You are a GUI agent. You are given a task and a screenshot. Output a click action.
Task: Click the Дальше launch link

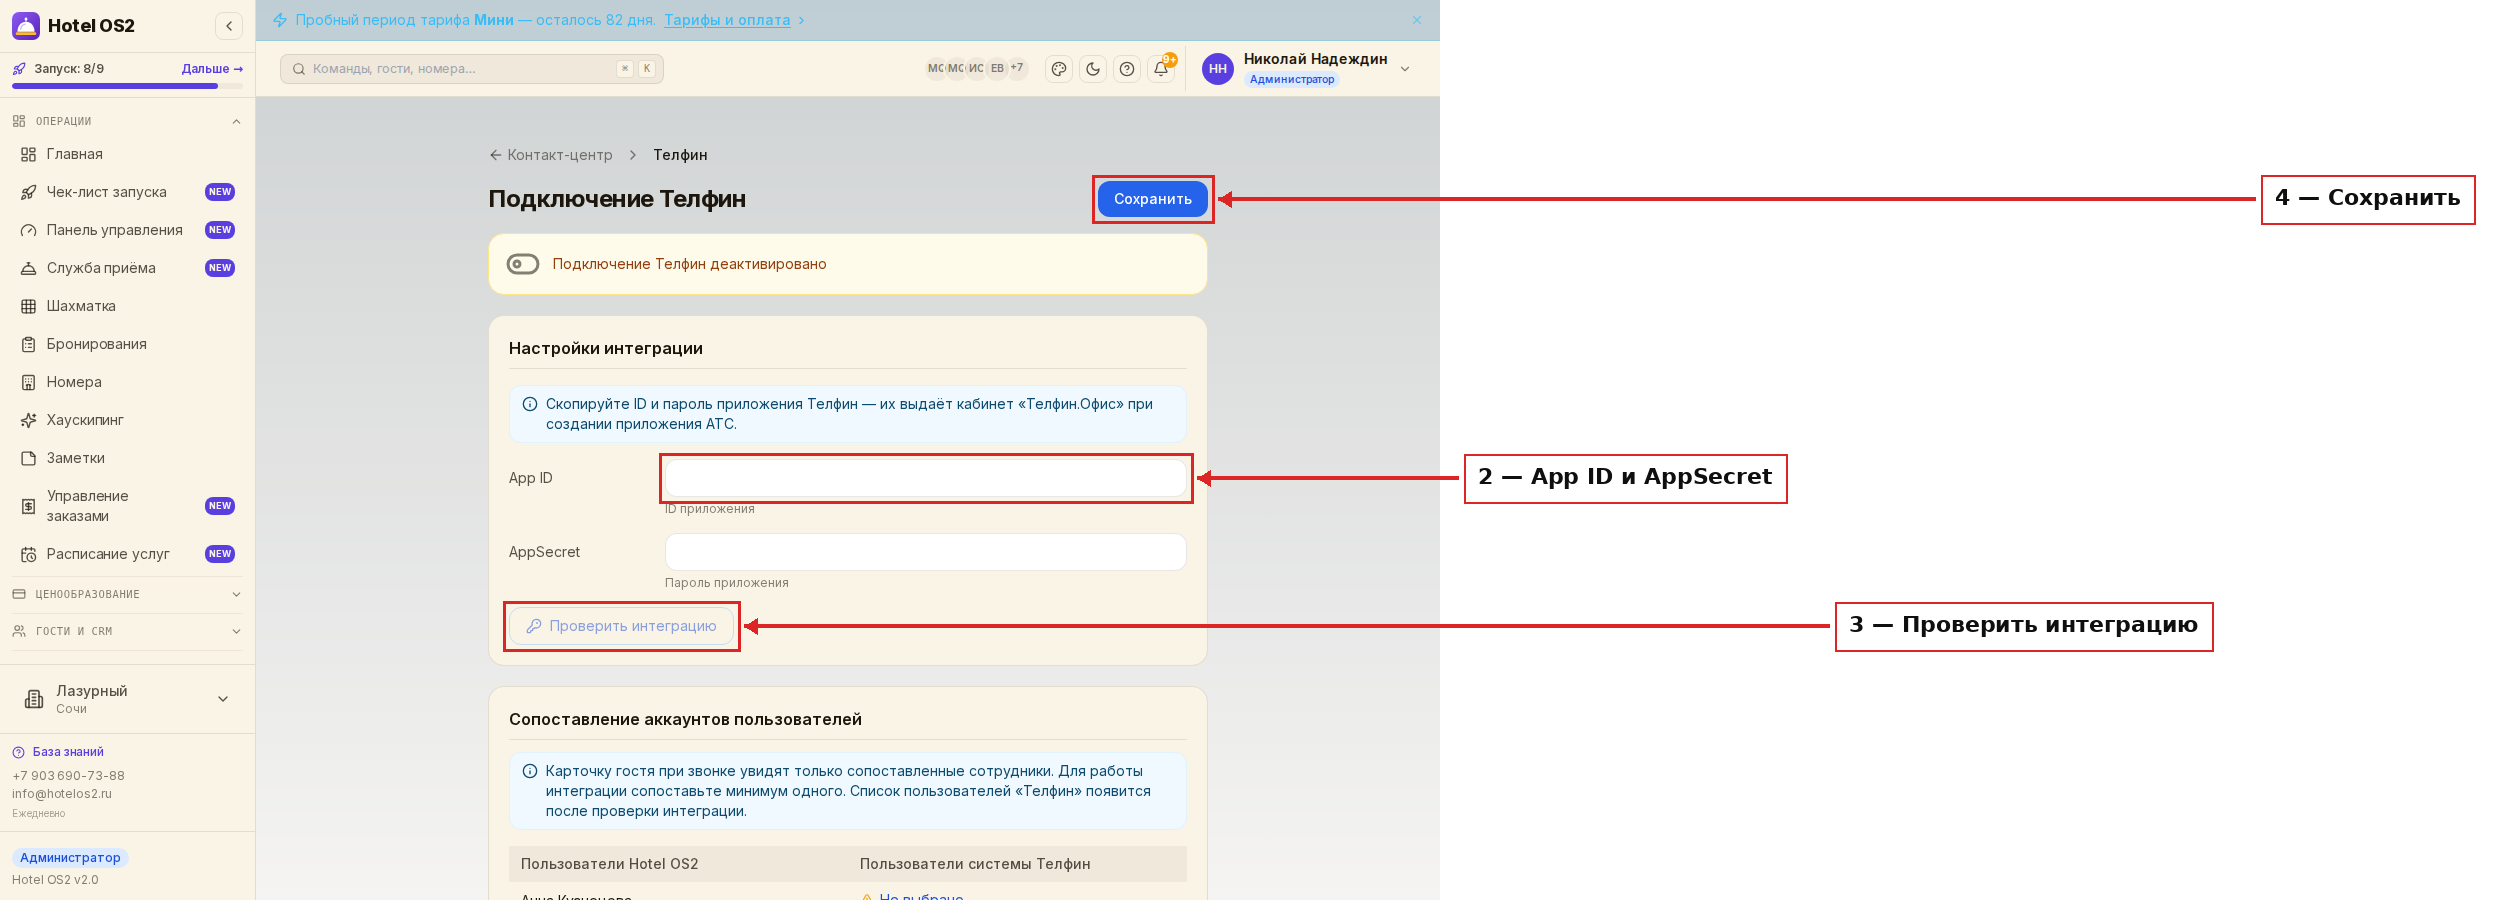(x=212, y=69)
